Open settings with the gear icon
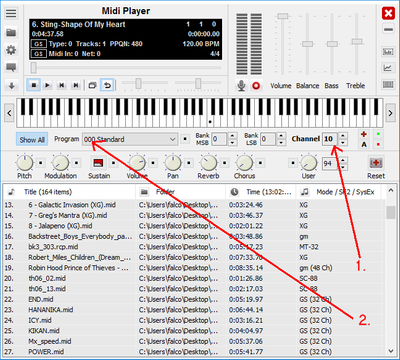 (x=11, y=50)
